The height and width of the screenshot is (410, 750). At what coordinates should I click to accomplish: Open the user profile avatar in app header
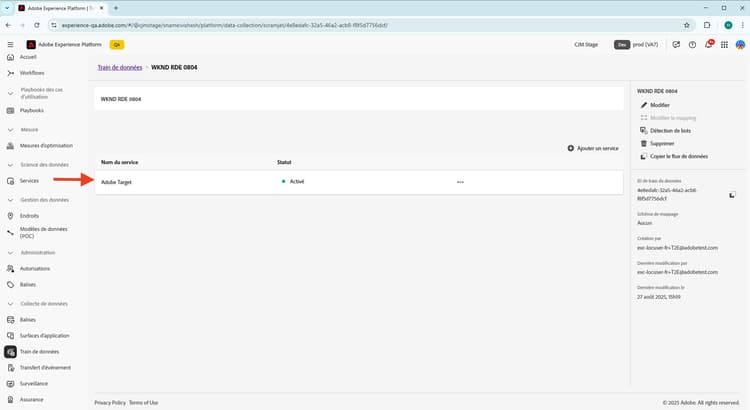coord(740,44)
